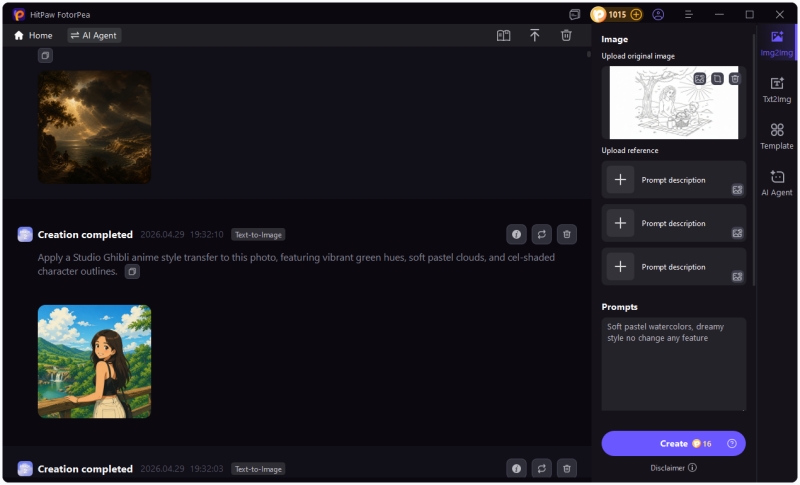Click the HitPaw FotorPea logo icon

19,14
